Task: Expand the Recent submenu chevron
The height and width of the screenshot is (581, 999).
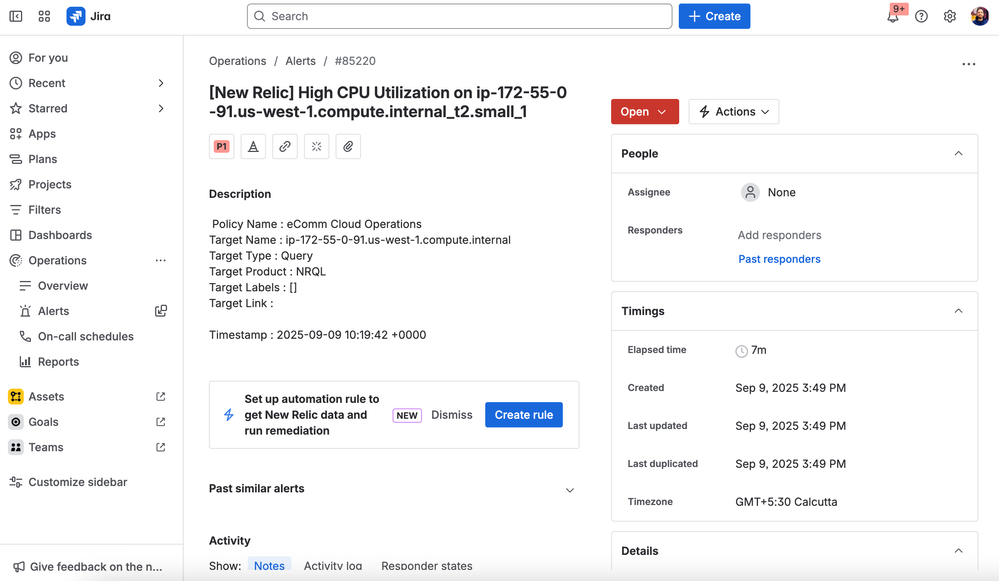Action: [x=161, y=83]
